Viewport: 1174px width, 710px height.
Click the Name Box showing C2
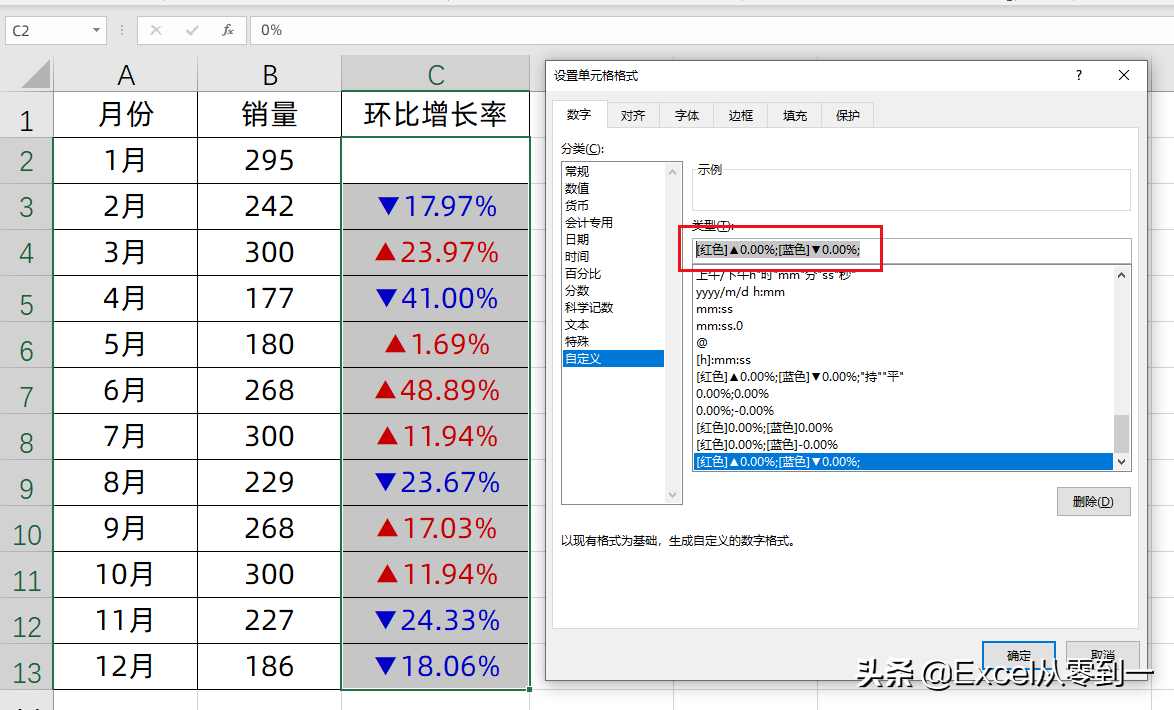point(48,31)
